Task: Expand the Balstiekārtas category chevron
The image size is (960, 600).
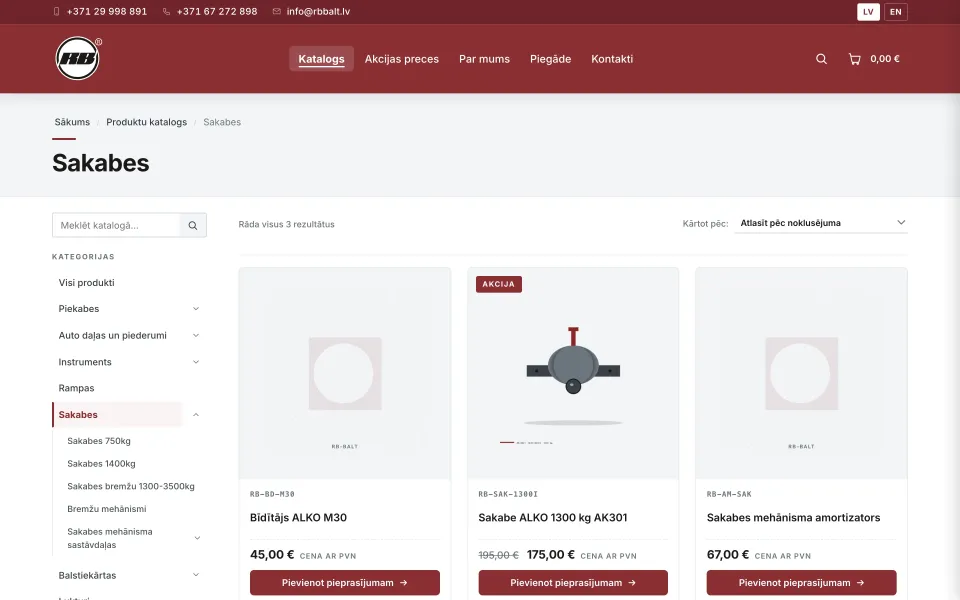Action: 196,575
